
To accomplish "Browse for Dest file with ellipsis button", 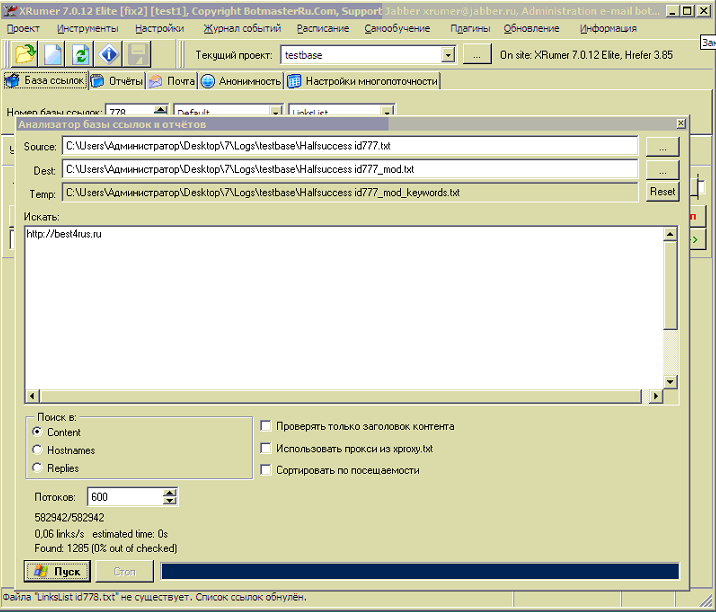I will tap(662, 170).
